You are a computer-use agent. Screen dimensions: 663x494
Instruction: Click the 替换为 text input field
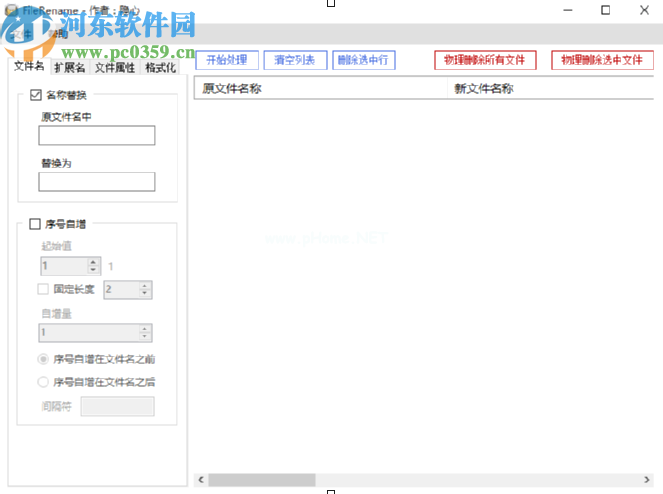click(97, 181)
